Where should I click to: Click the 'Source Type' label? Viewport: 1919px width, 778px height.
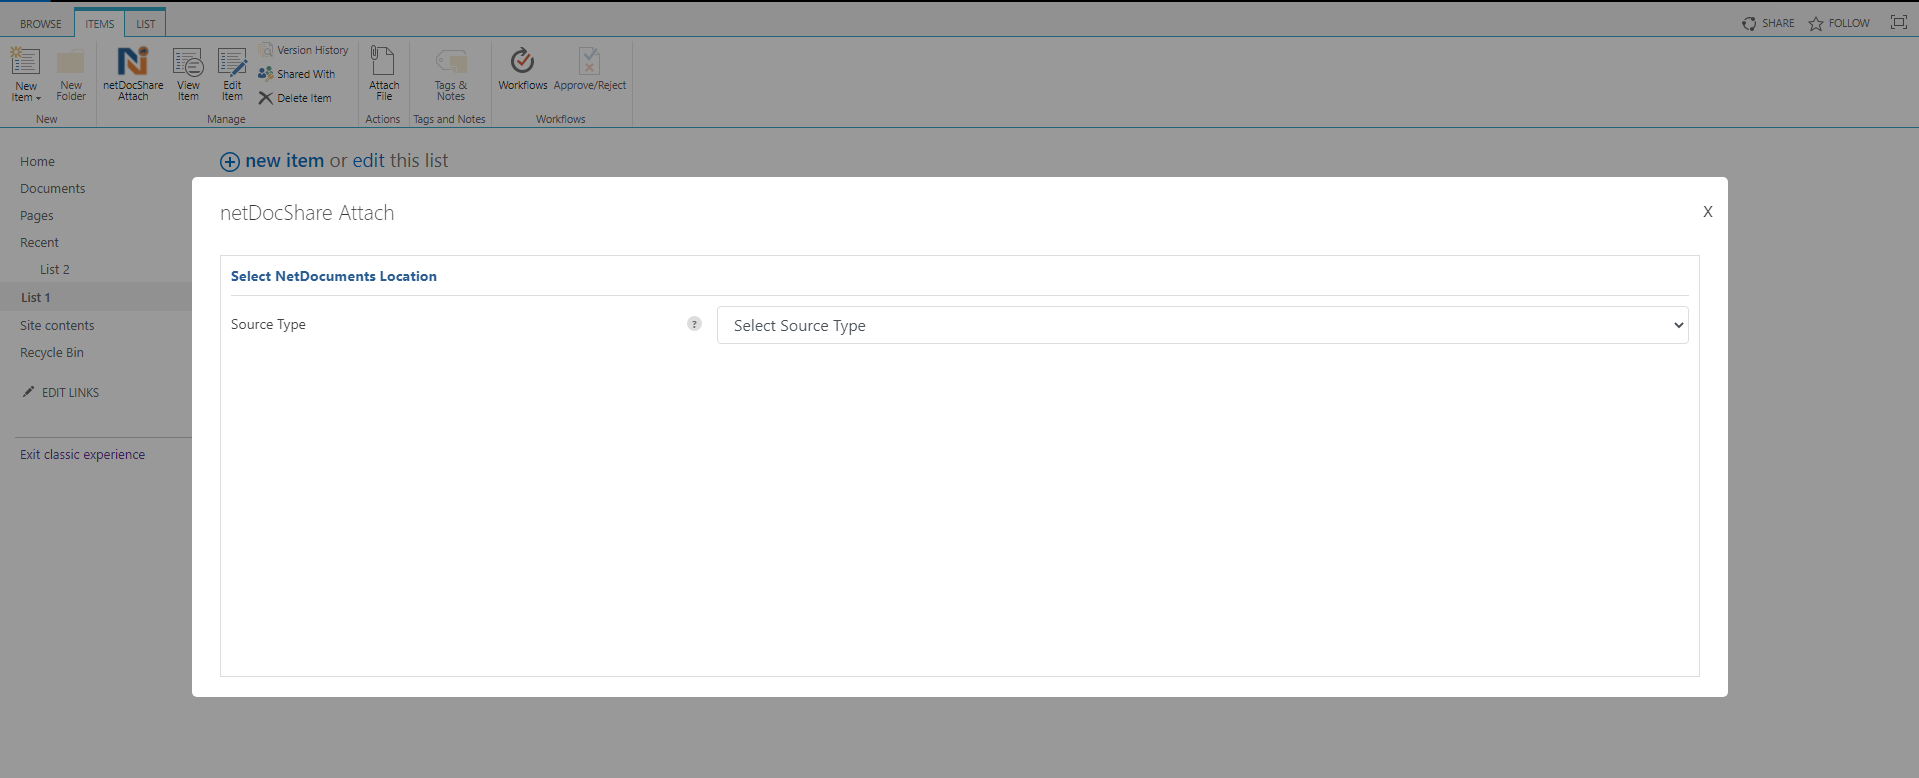(x=268, y=324)
